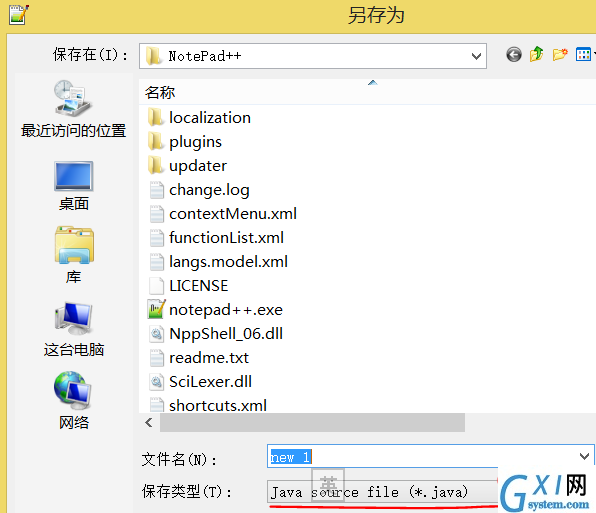Open 最近访问的位置 in places bar

coord(73,109)
